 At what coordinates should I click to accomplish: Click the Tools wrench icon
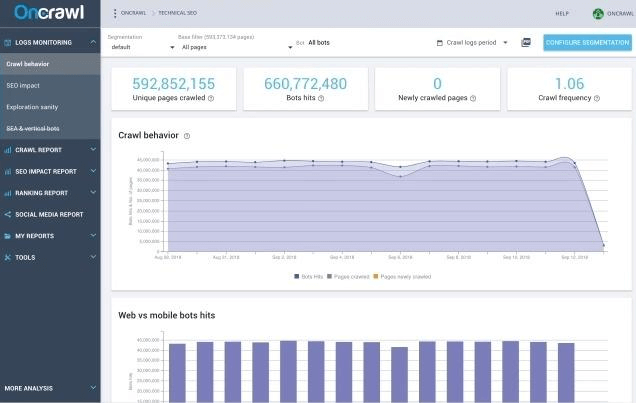tap(7, 257)
